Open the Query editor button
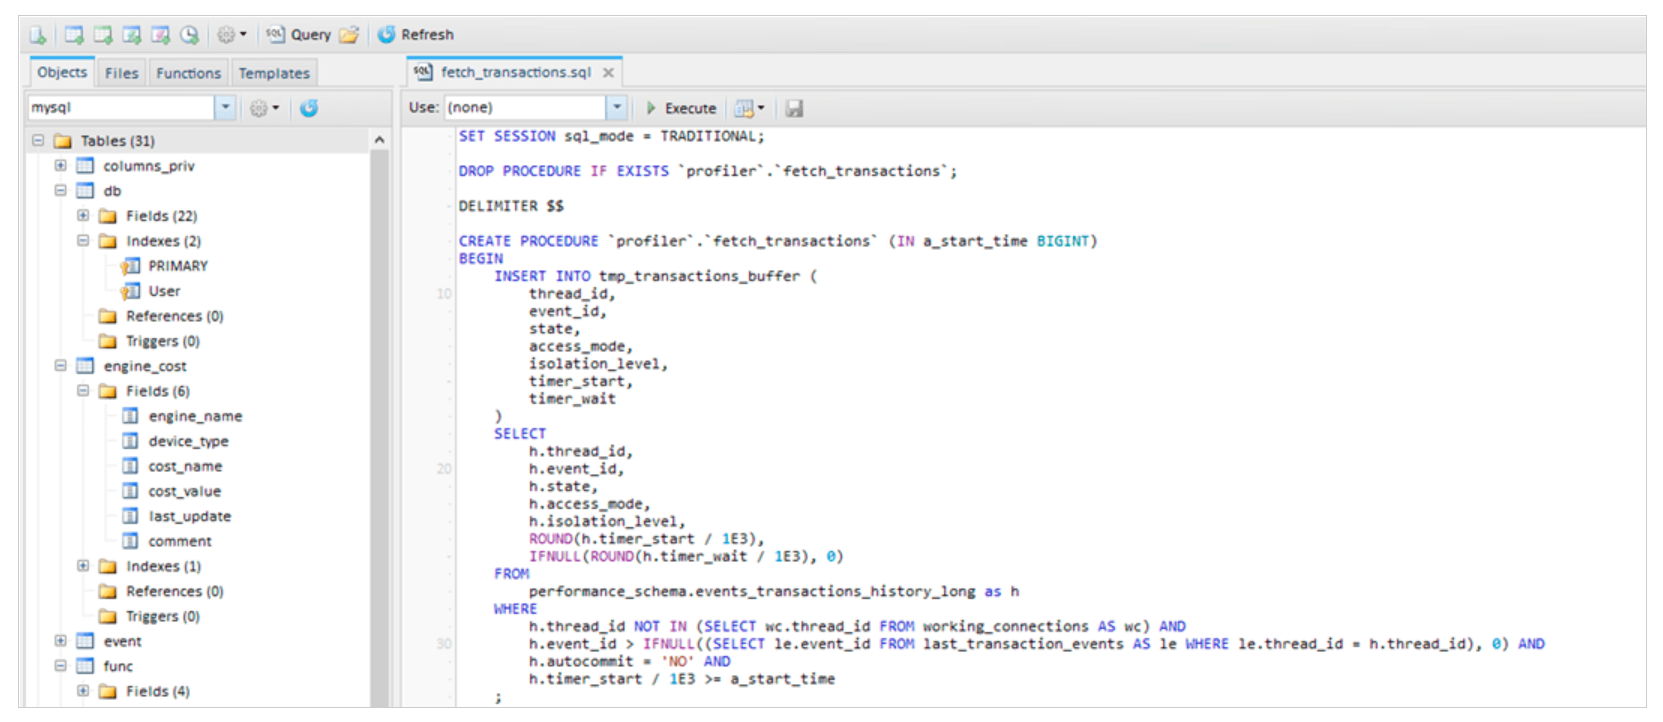Image resolution: width=1663 pixels, height=722 pixels. [x=299, y=35]
